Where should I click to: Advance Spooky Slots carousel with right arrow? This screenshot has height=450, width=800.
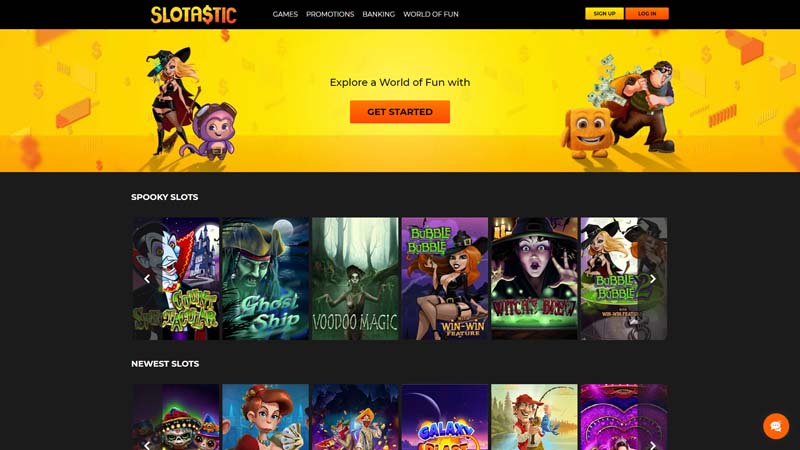tap(653, 279)
